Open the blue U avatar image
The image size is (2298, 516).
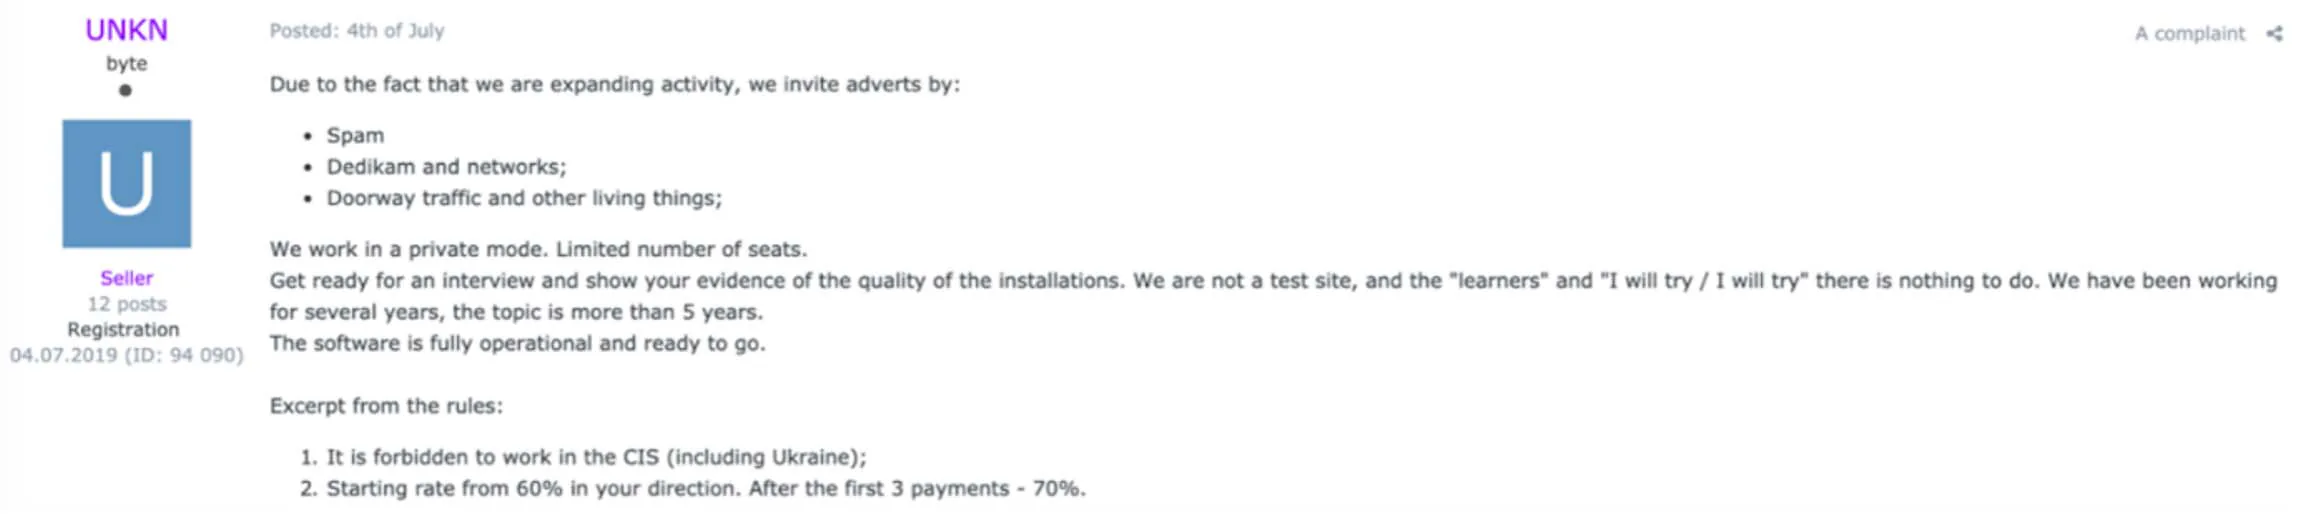127,184
